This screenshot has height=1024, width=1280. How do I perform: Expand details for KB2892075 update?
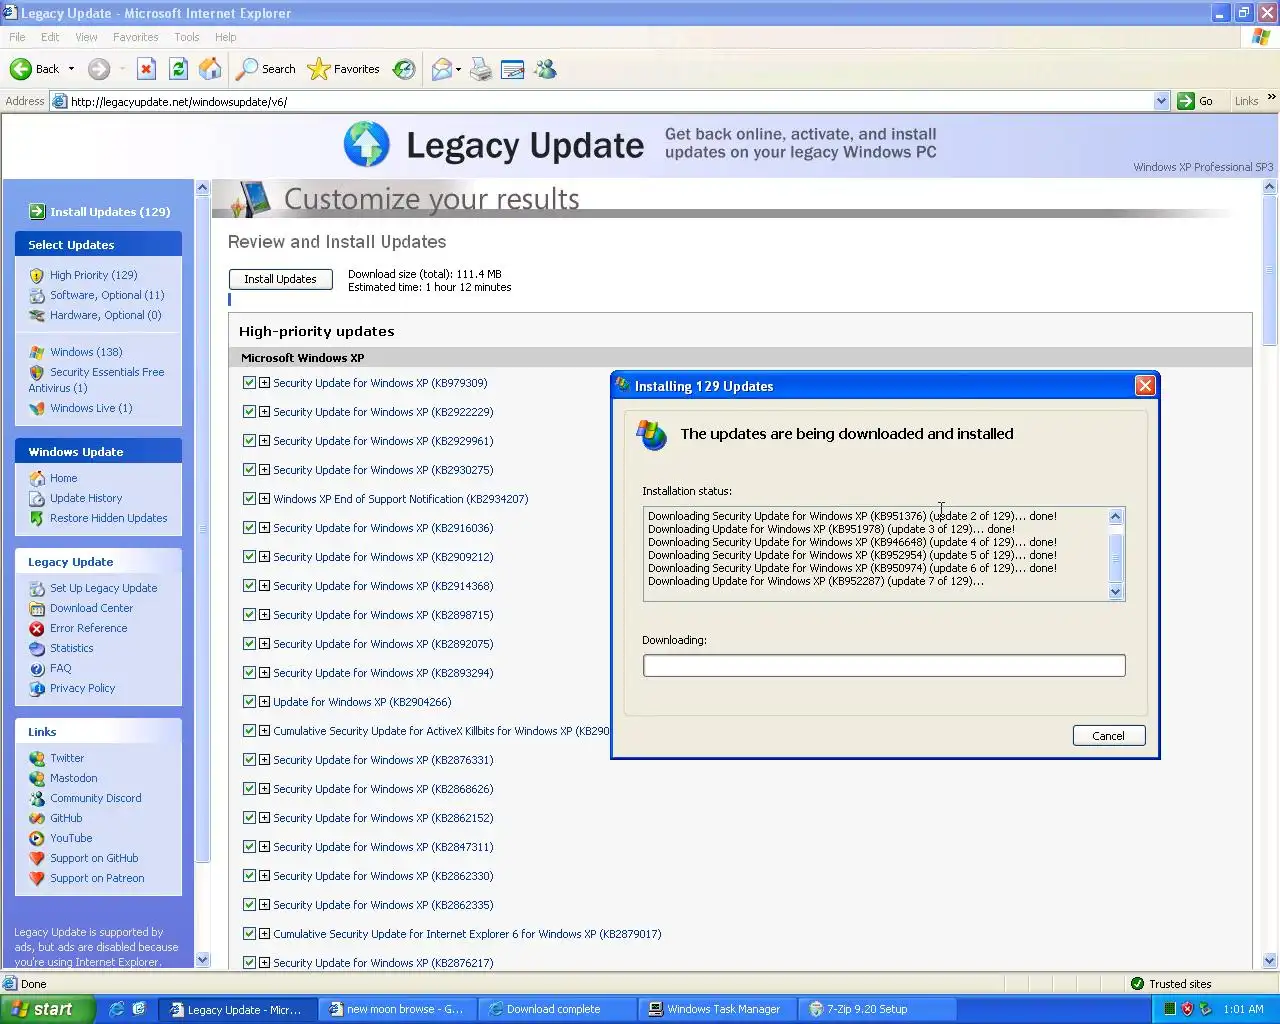264,643
